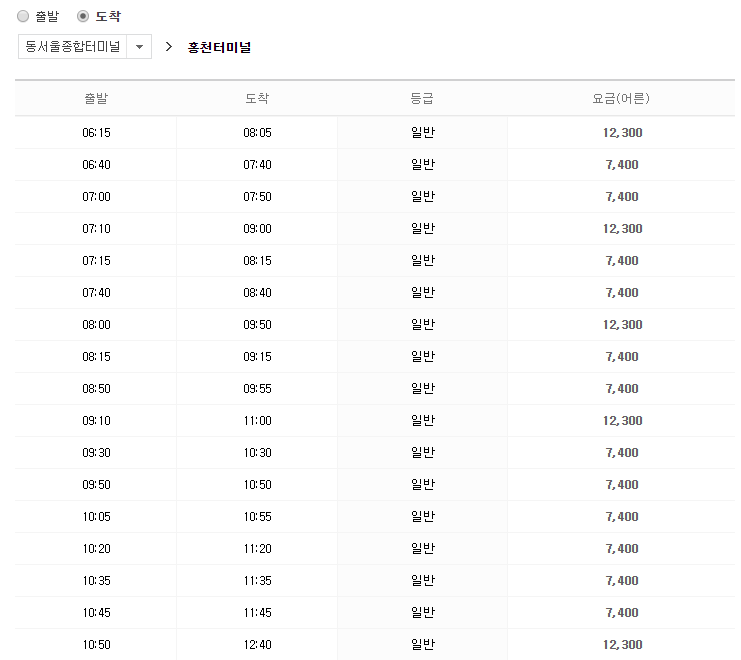
Task: Click the 출발 column header
Action: tap(96, 98)
